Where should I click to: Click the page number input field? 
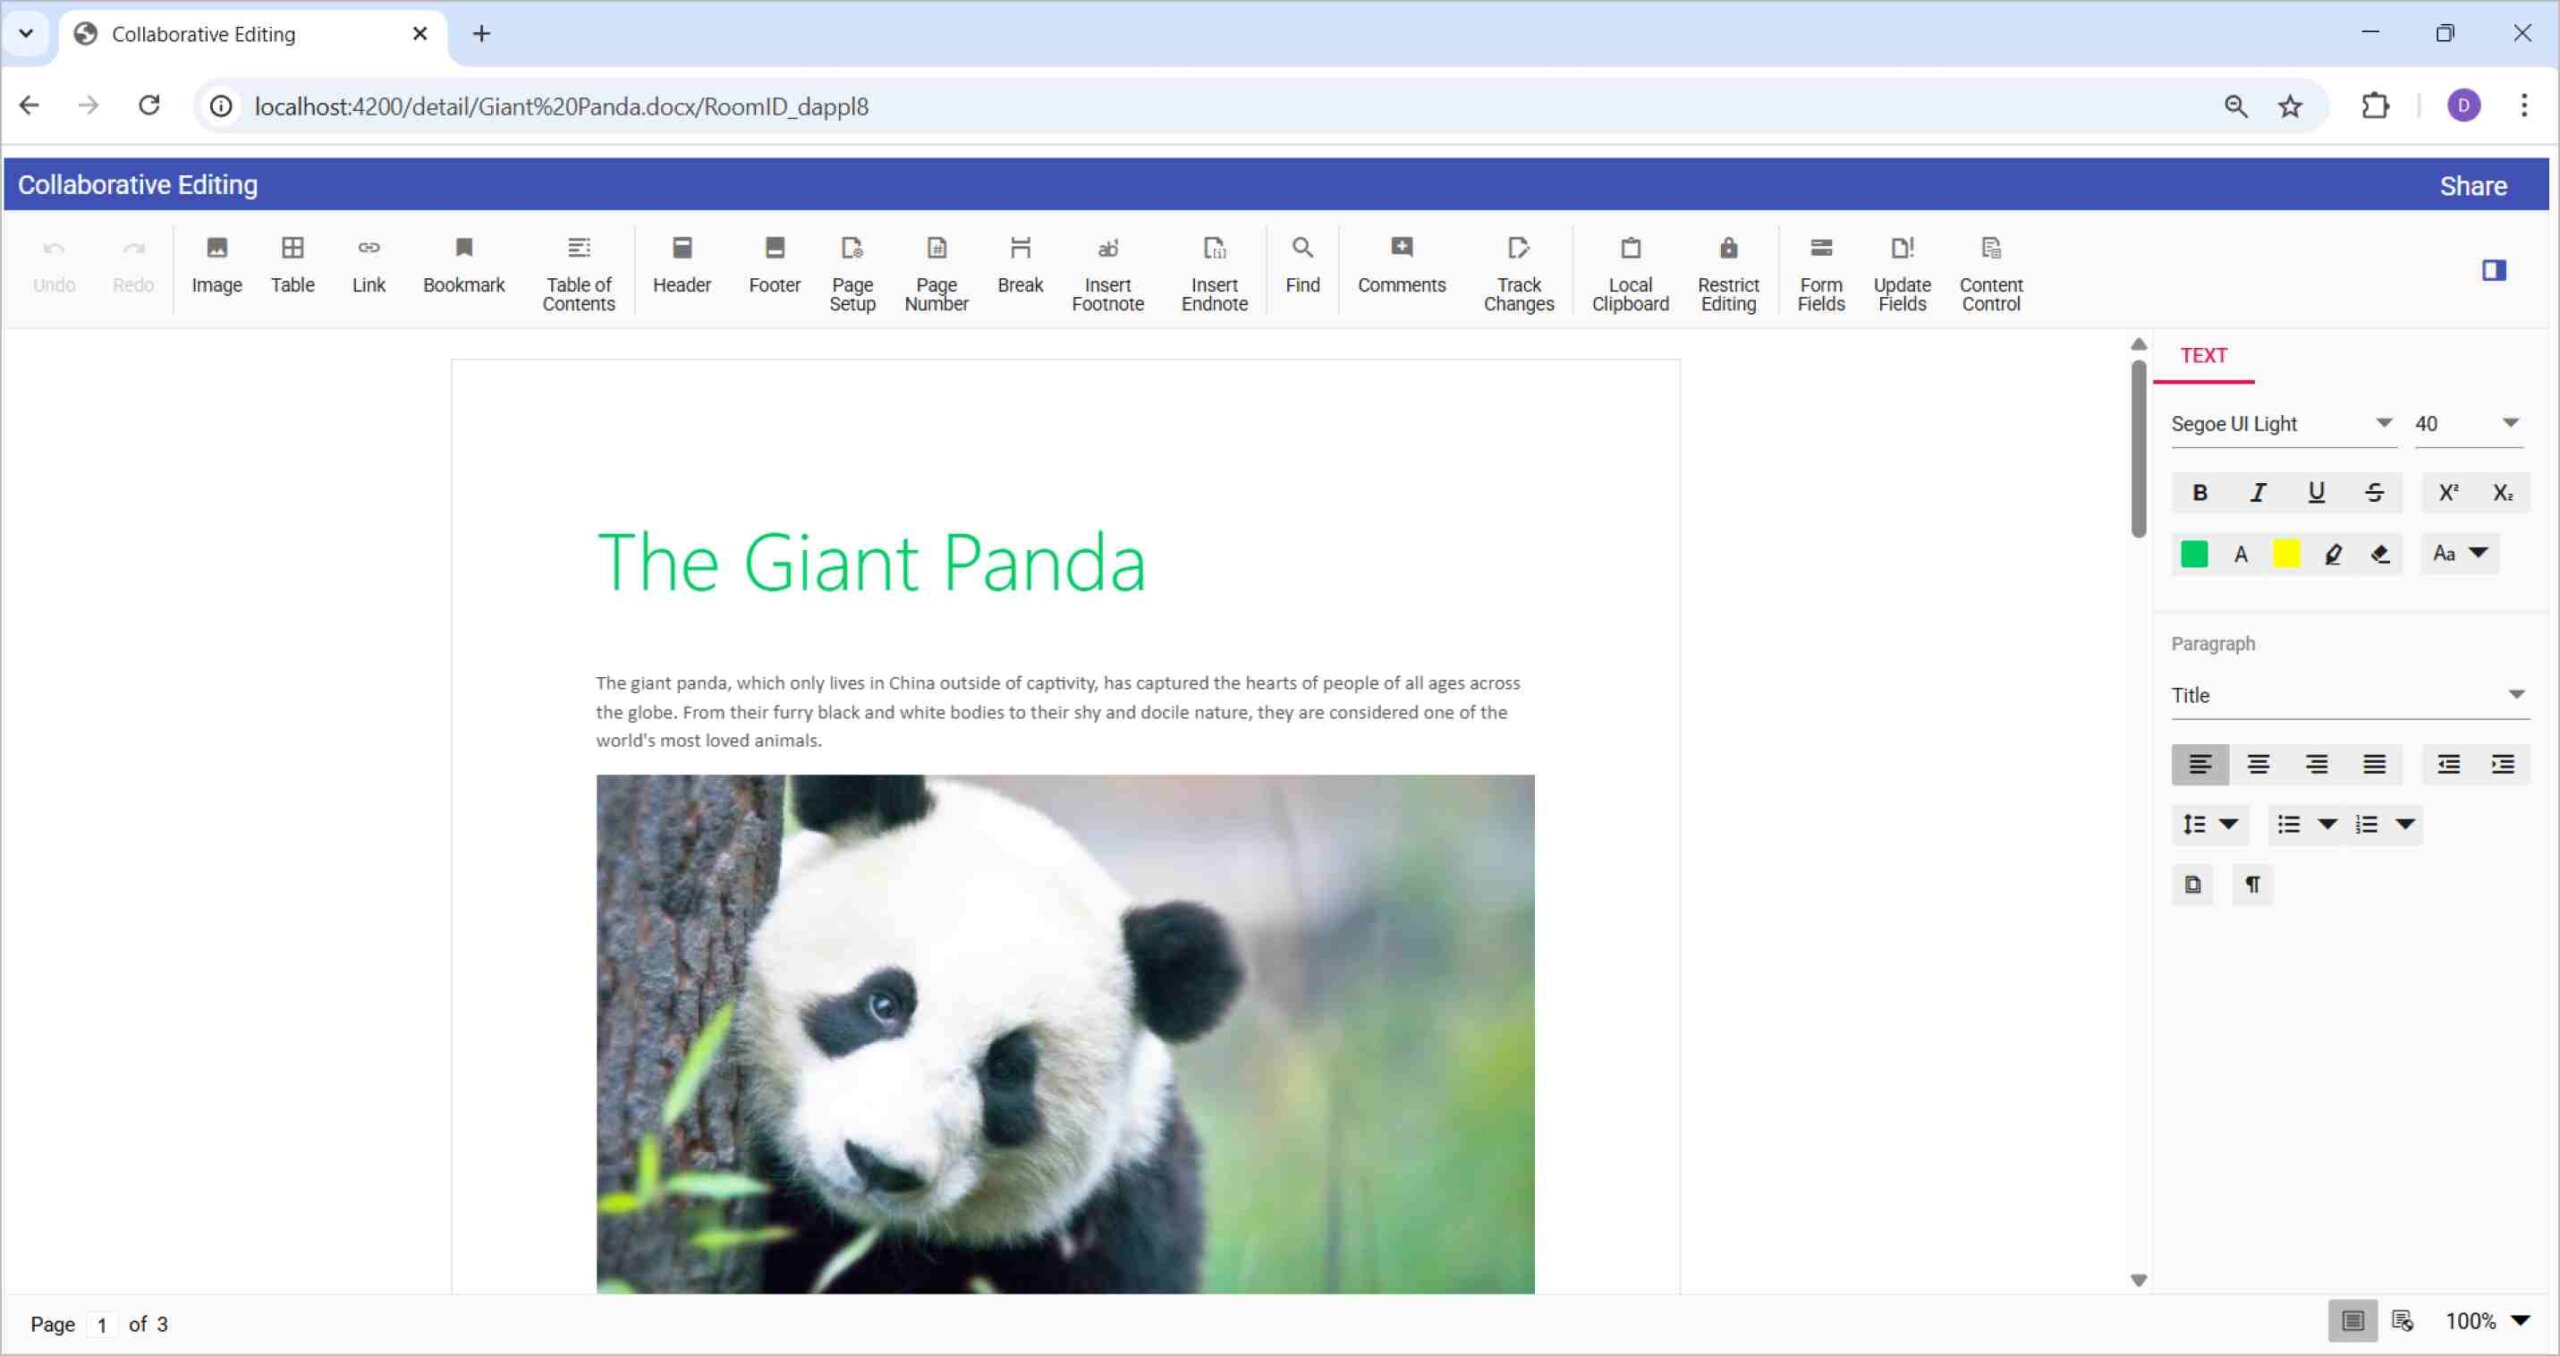pyautogui.click(x=102, y=1325)
